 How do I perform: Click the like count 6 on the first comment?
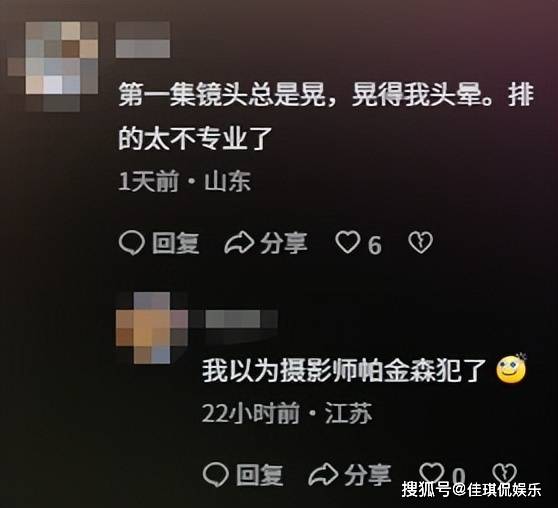(x=374, y=245)
